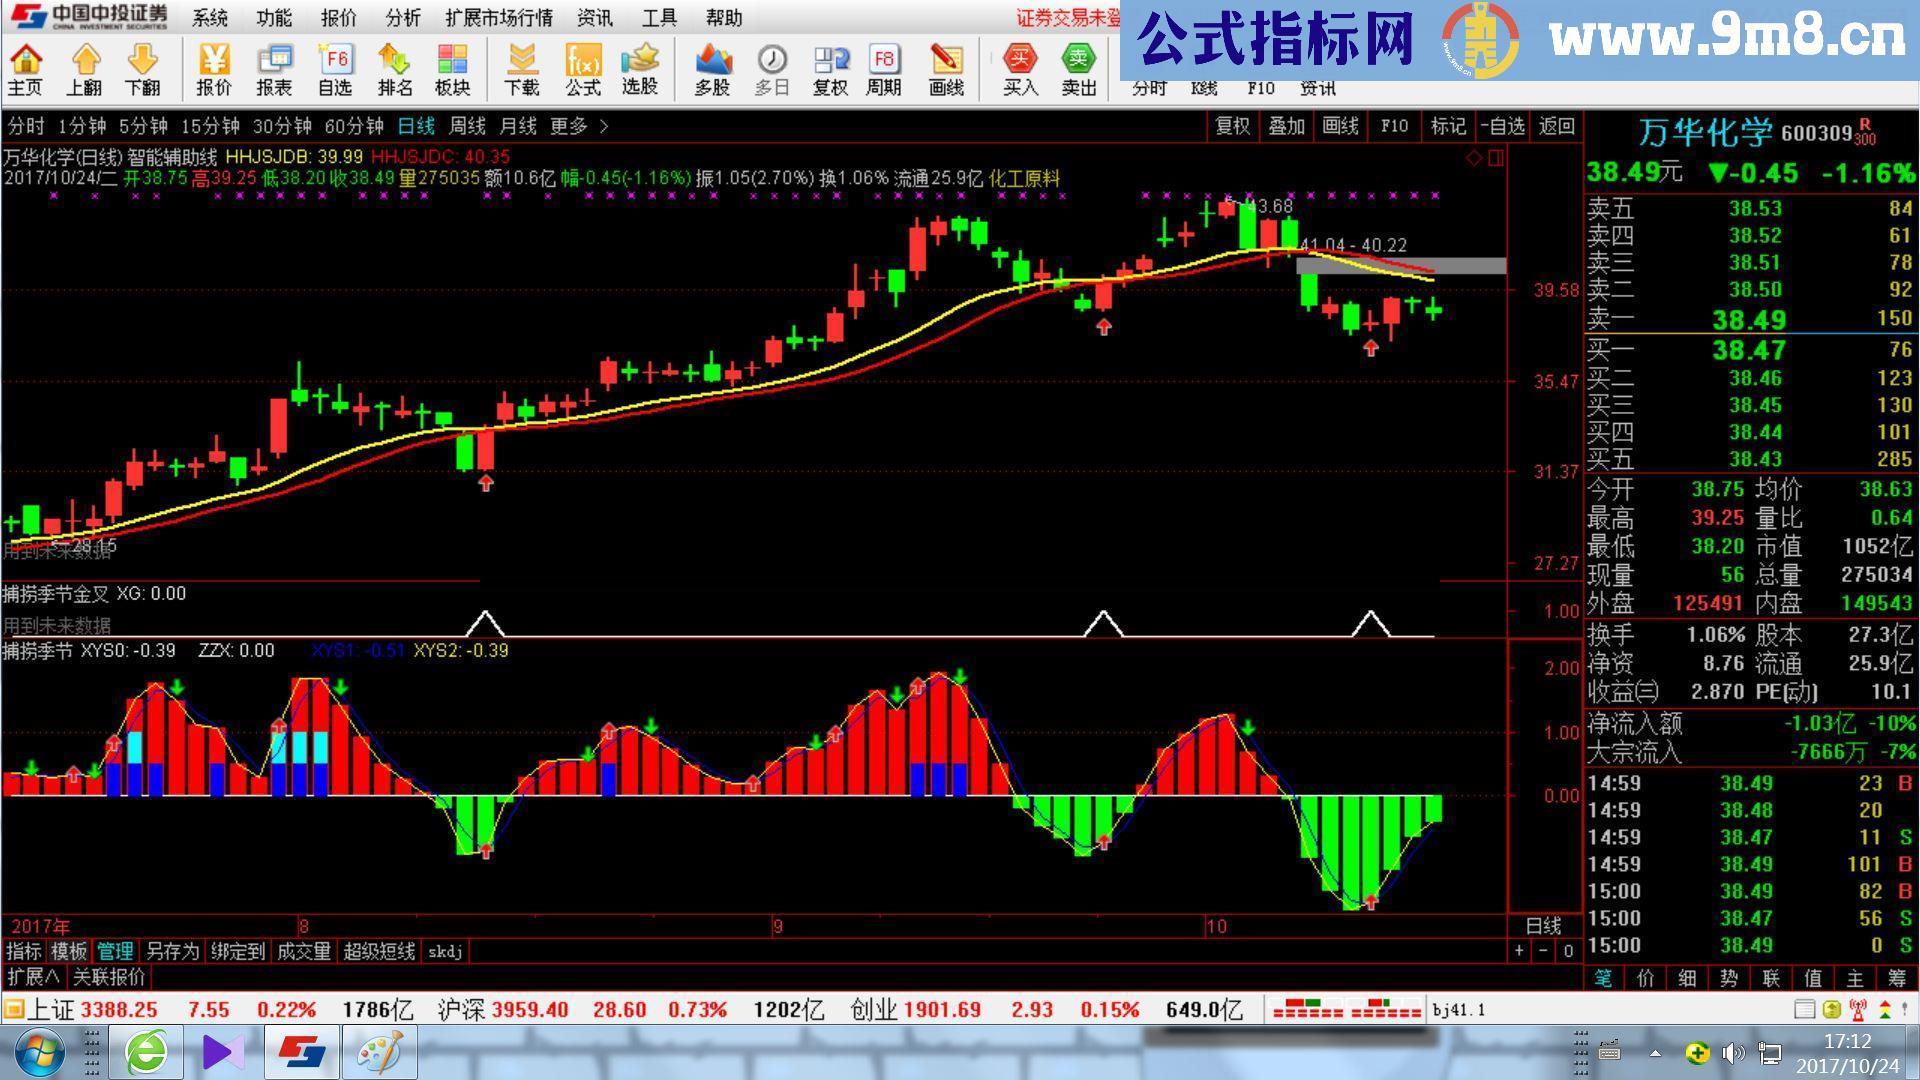Image resolution: width=1920 pixels, height=1080 pixels.
Task: Open the 公式 formula manager
Action: (582, 67)
